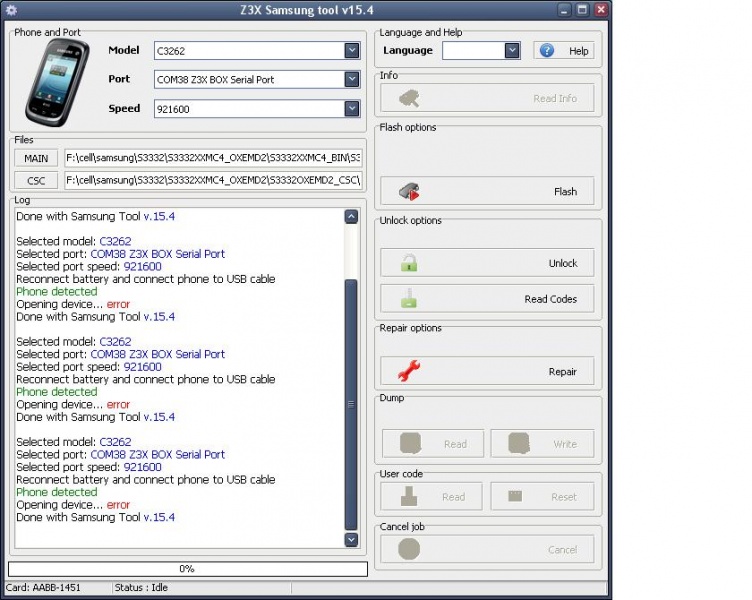Close the Z3X Samsung tool window
The width and height of the screenshot is (752, 600).
pyautogui.click(x=600, y=10)
